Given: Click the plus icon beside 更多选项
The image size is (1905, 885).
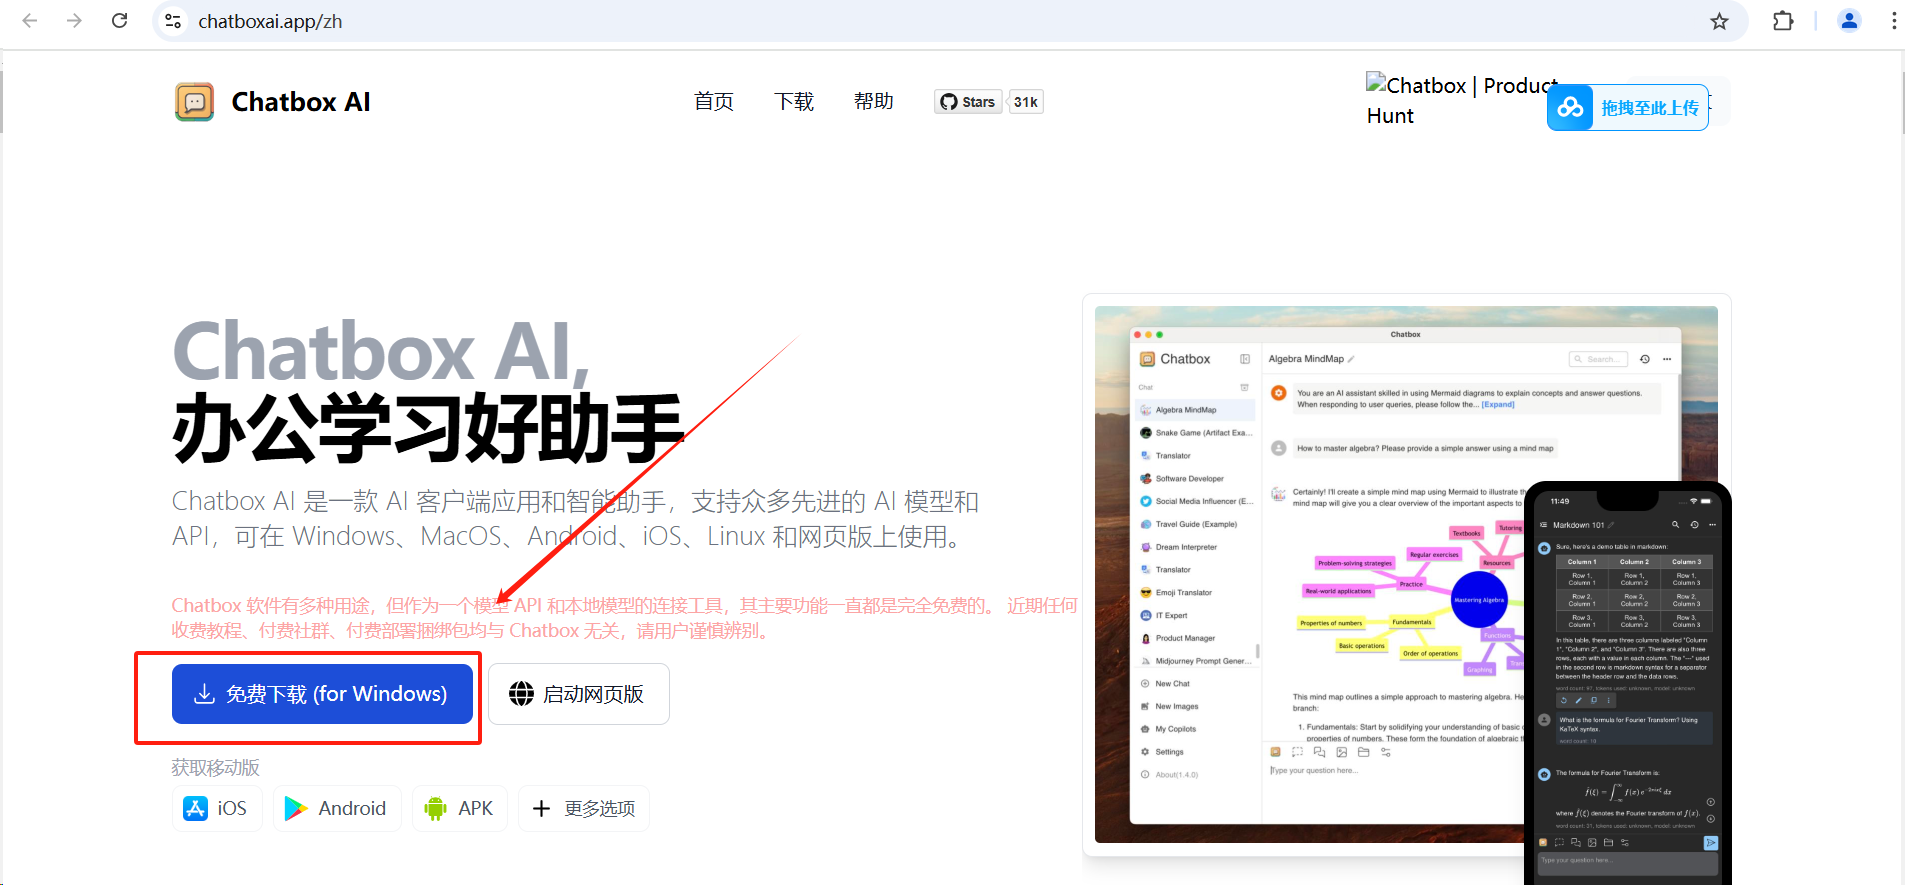Looking at the screenshot, I should pyautogui.click(x=541, y=809).
